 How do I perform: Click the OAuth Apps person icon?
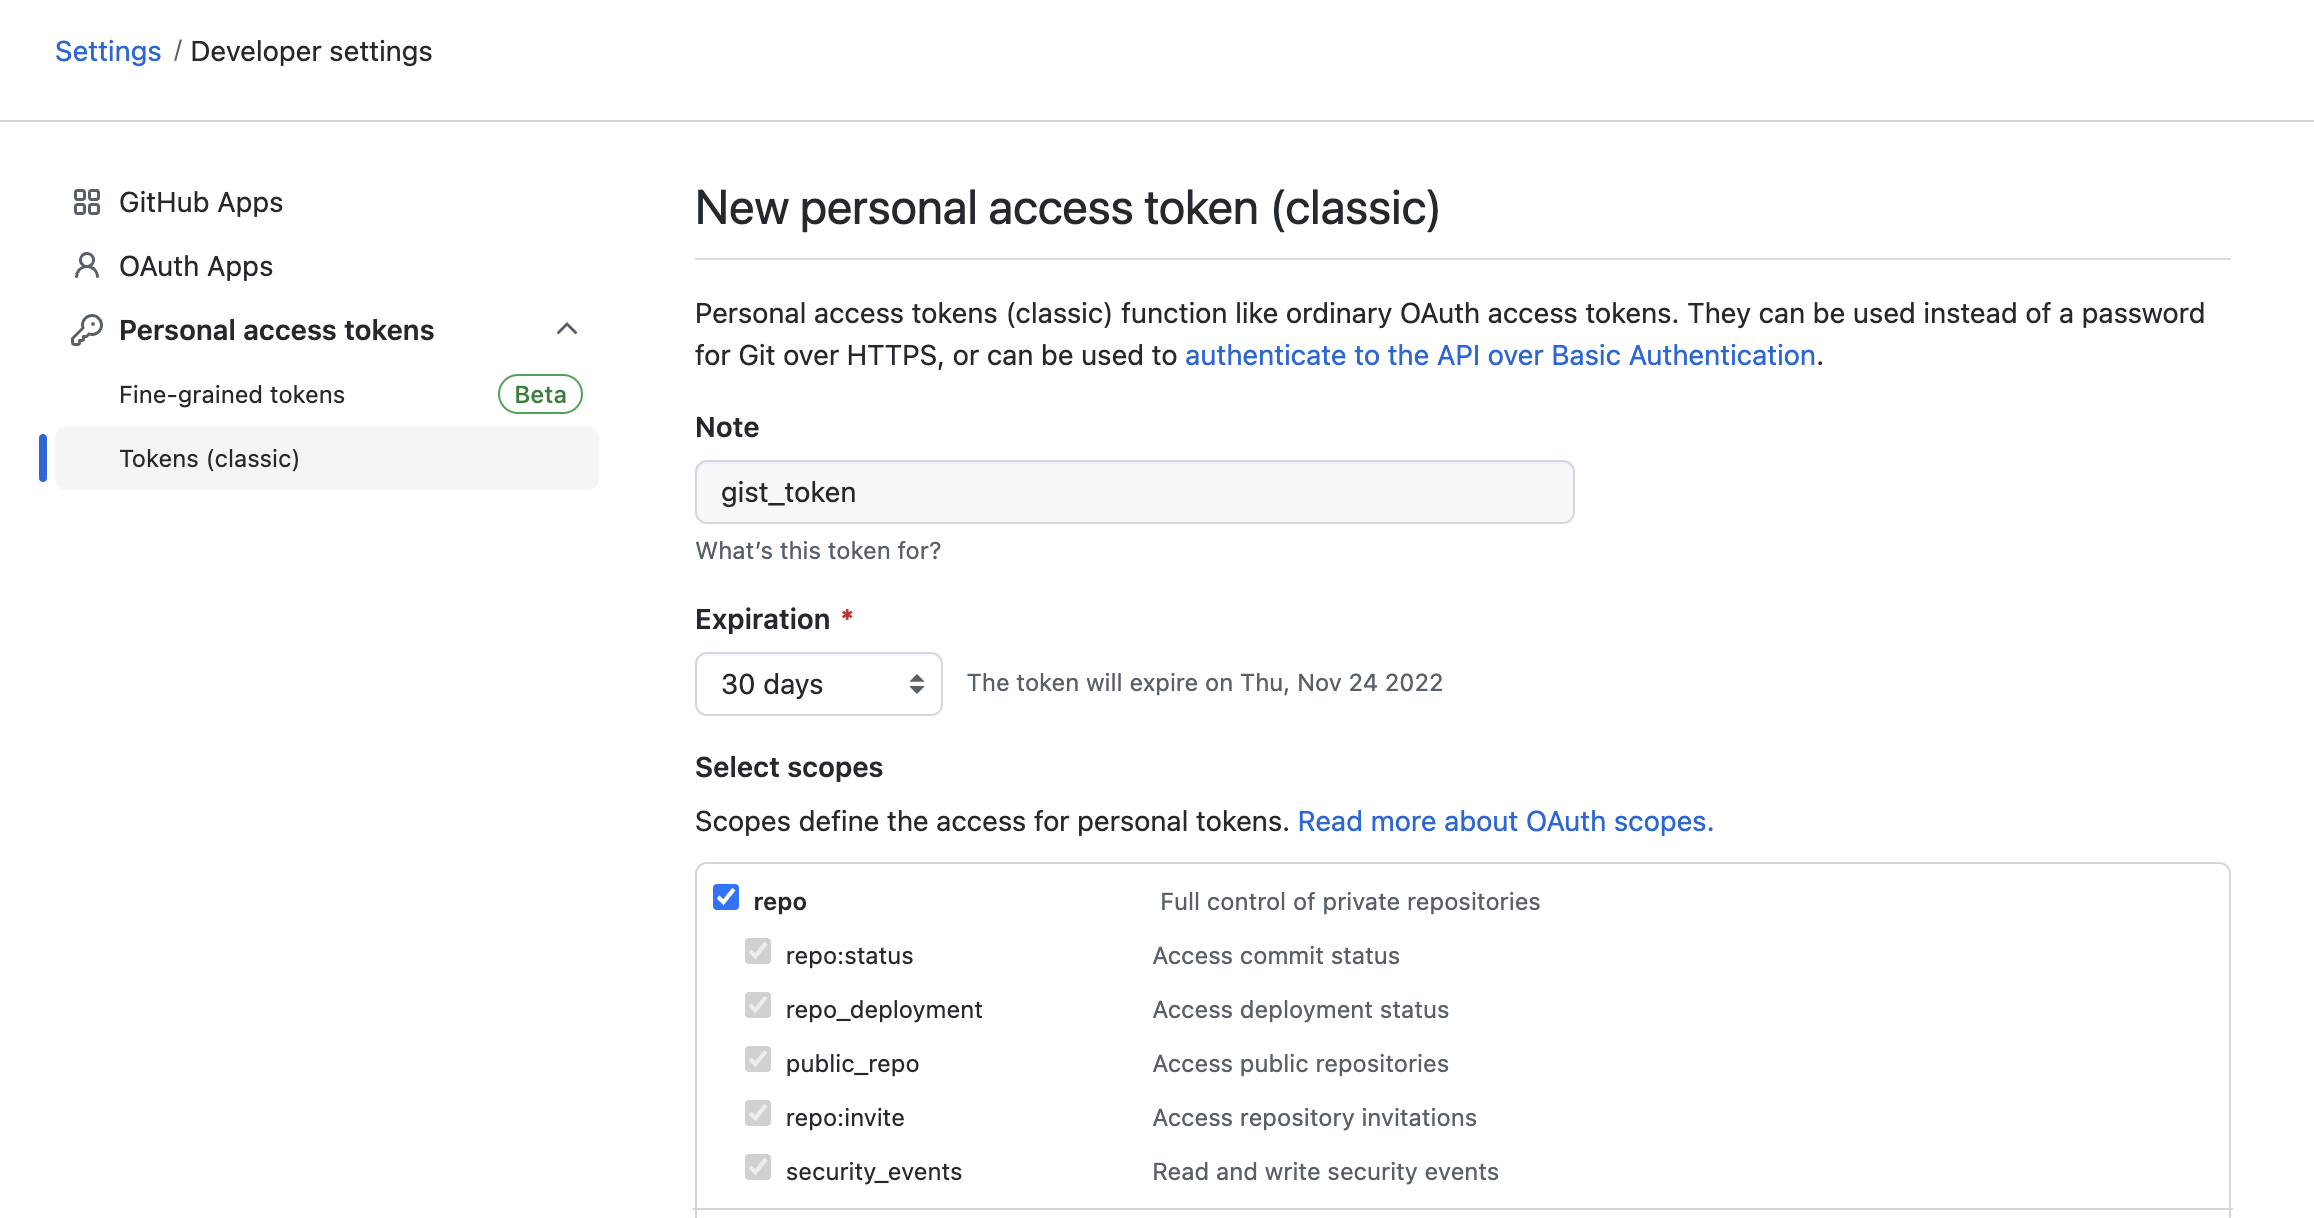pos(87,266)
